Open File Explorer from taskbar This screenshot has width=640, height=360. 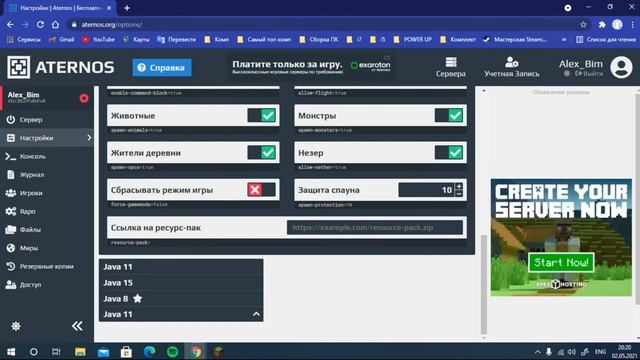pos(80,351)
